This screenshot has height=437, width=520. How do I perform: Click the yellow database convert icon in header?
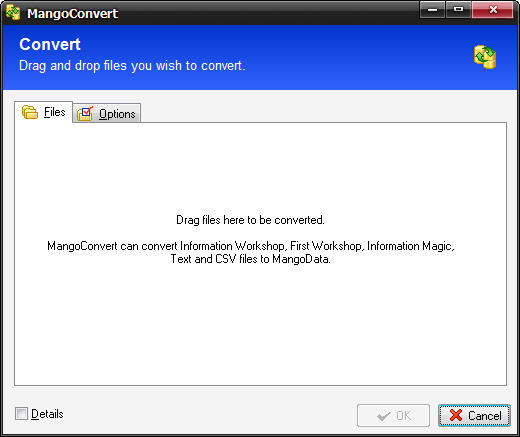click(485, 57)
